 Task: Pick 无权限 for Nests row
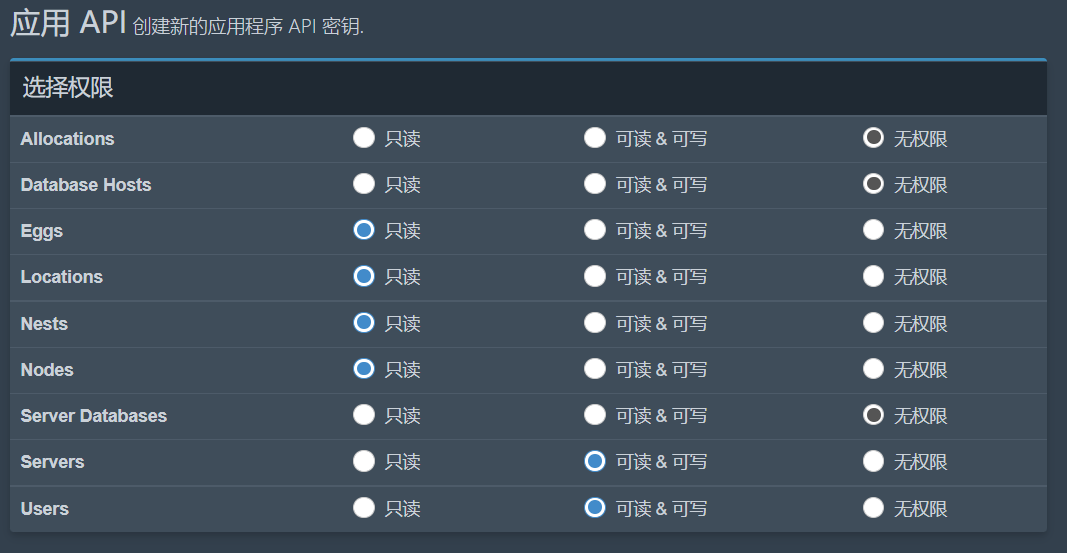(873, 323)
